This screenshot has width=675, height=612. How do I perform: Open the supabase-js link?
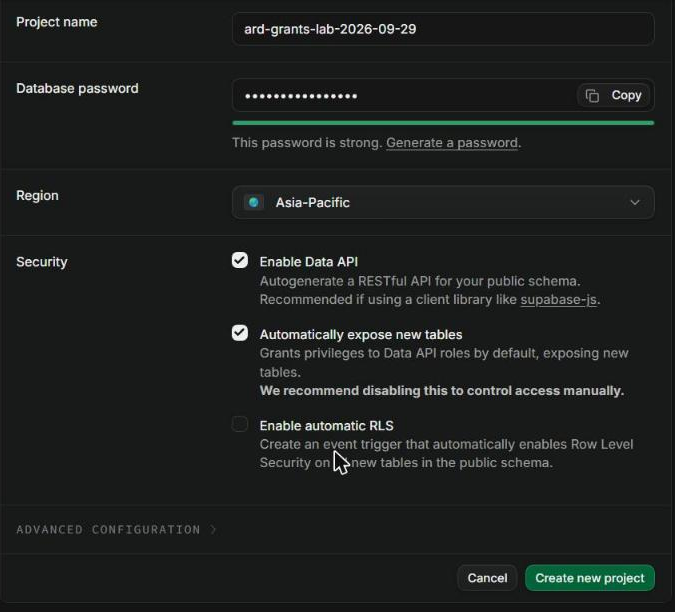click(558, 300)
